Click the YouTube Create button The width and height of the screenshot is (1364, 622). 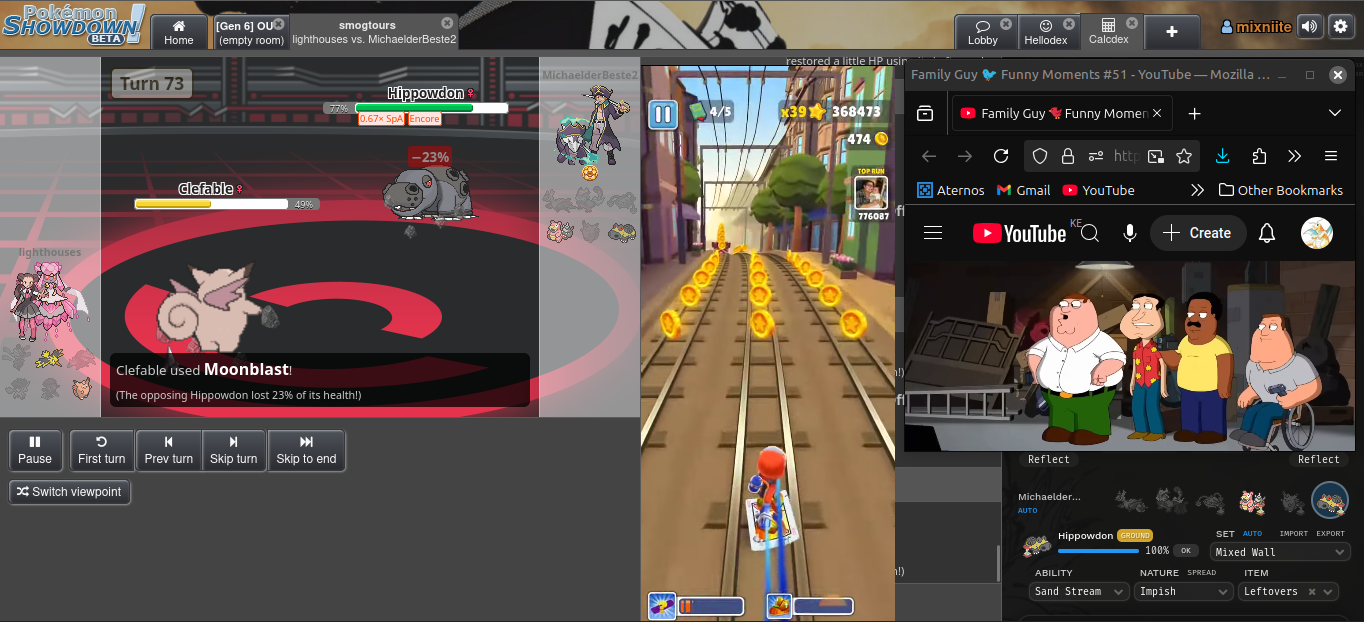pyautogui.click(x=1198, y=233)
